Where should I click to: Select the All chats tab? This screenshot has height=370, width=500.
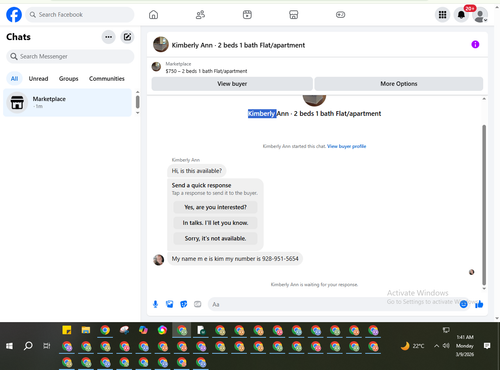[14, 79]
